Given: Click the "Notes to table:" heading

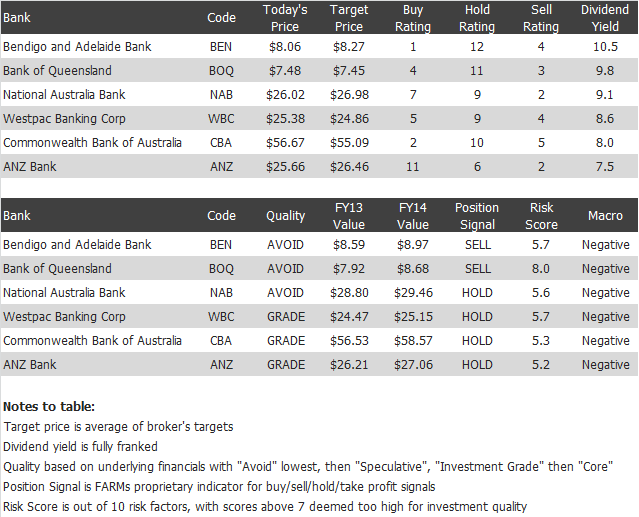Looking at the screenshot, I should coord(50,407).
